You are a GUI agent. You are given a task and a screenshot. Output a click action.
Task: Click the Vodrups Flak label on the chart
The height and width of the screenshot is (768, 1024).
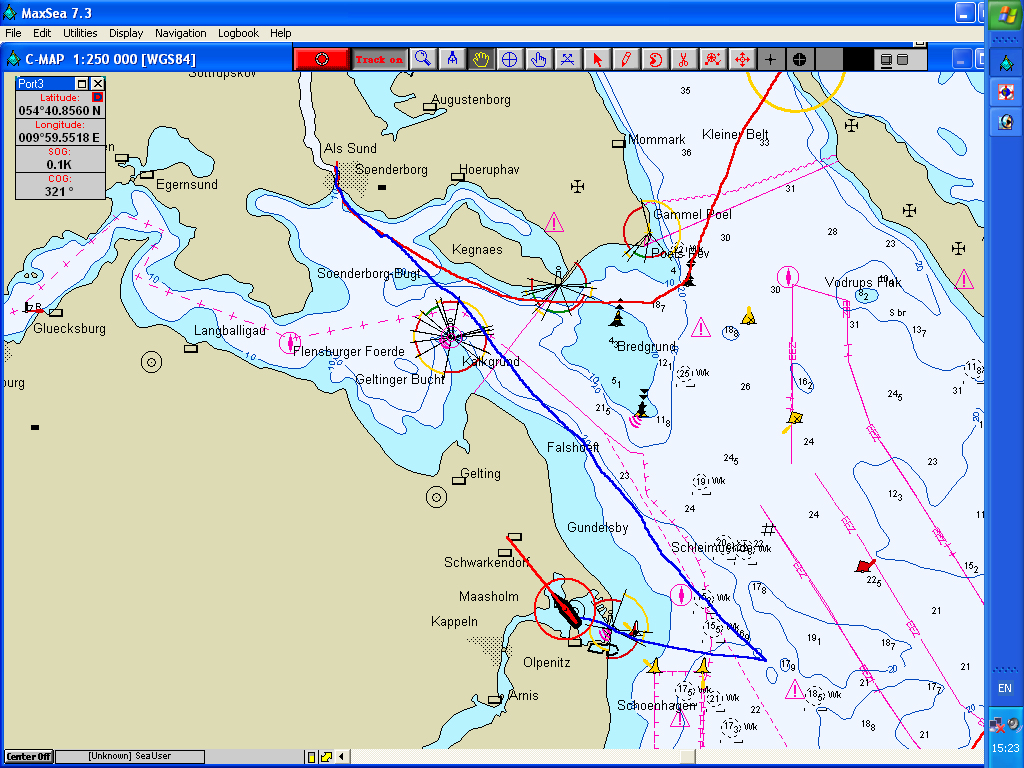pyautogui.click(x=863, y=283)
